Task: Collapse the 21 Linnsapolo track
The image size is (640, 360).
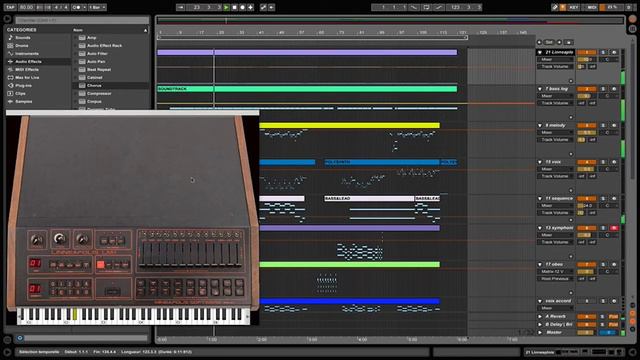Action: click(540, 53)
